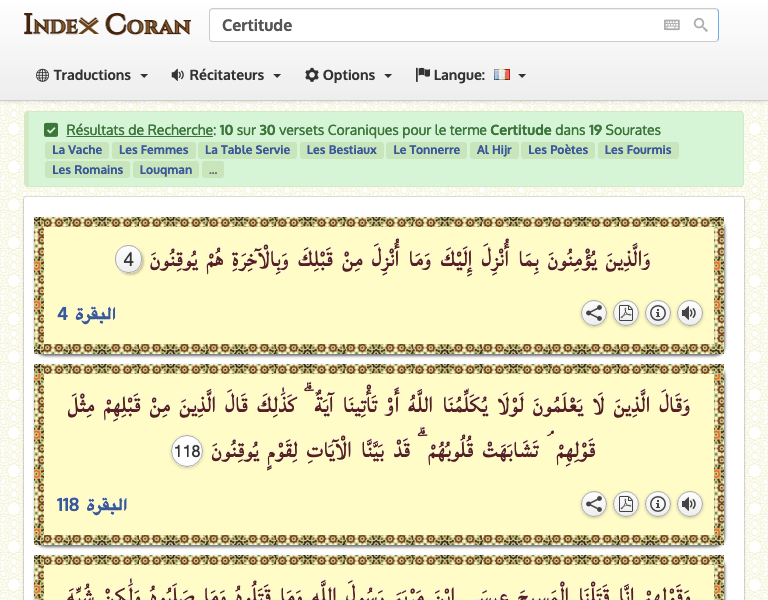Share verse 4 of Al-Baqara

[x=594, y=313]
